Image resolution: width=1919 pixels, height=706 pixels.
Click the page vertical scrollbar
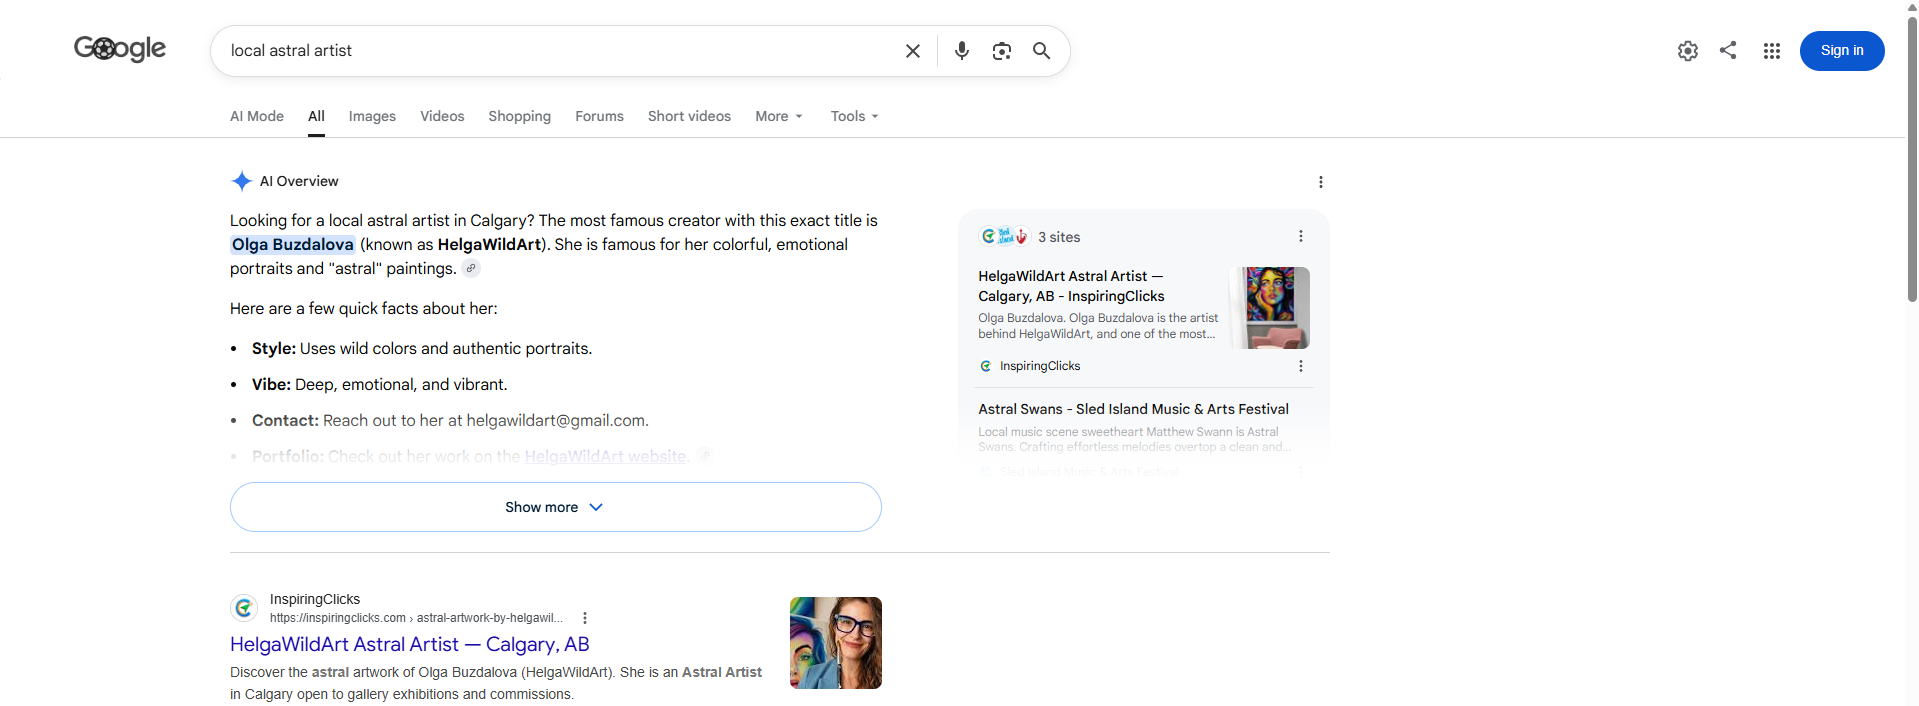click(x=1912, y=158)
